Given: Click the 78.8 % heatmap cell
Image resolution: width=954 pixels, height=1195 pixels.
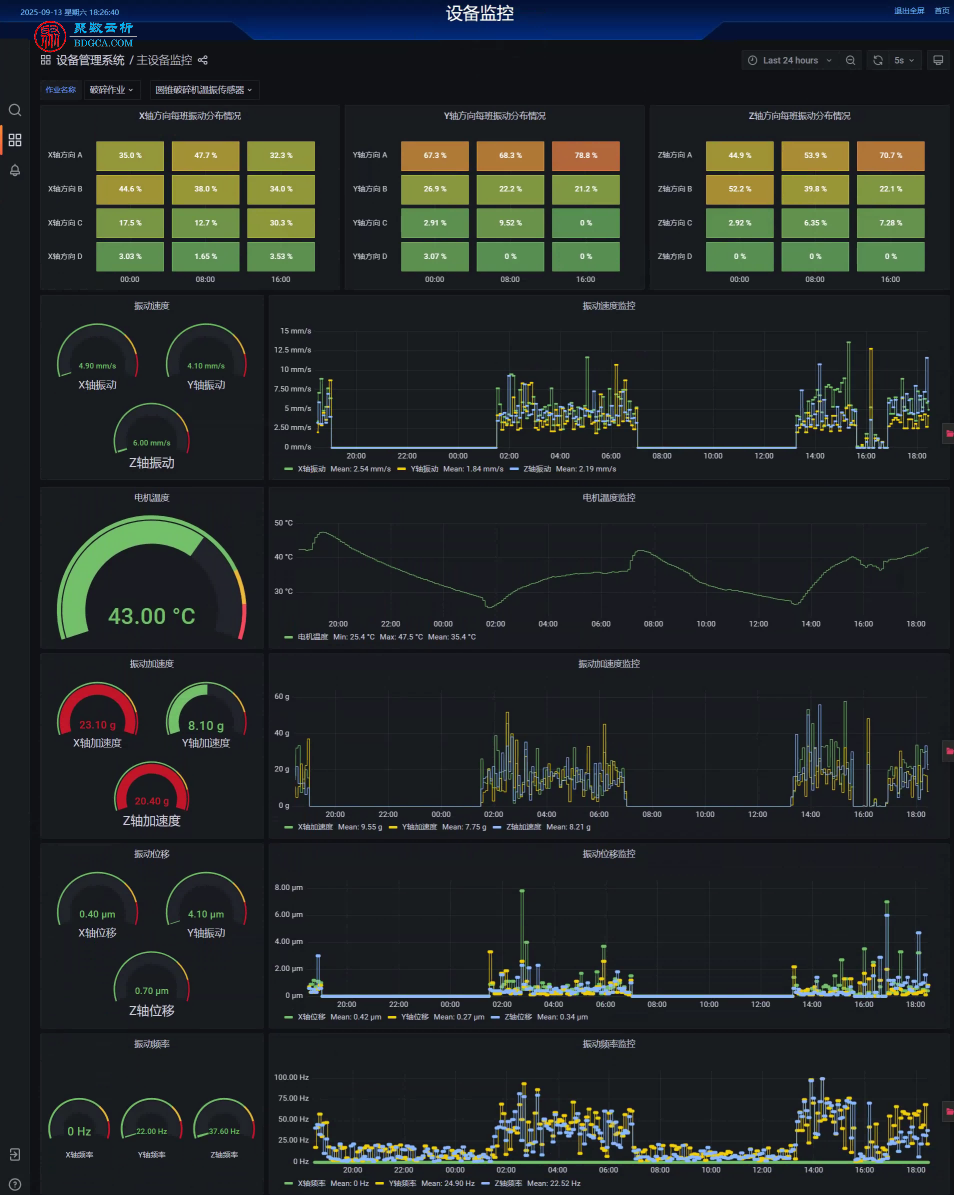Looking at the screenshot, I should click(x=586, y=155).
